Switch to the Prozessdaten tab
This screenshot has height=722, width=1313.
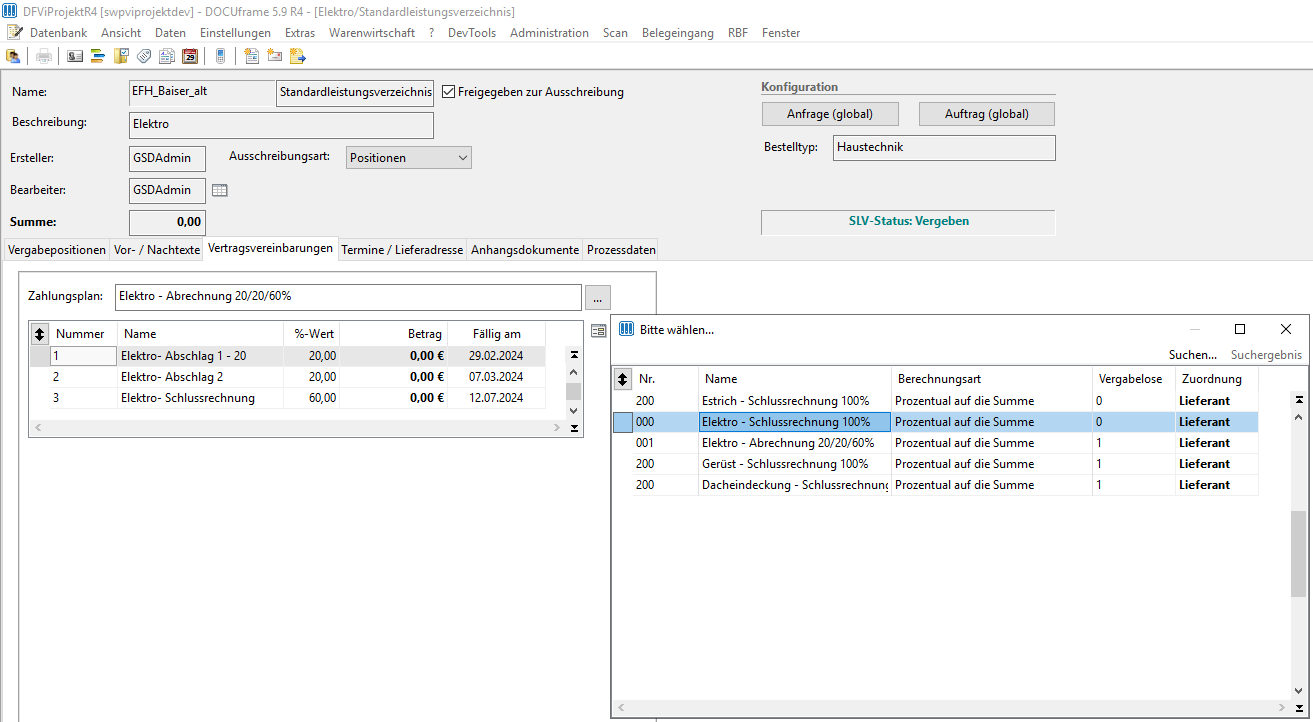(620, 250)
